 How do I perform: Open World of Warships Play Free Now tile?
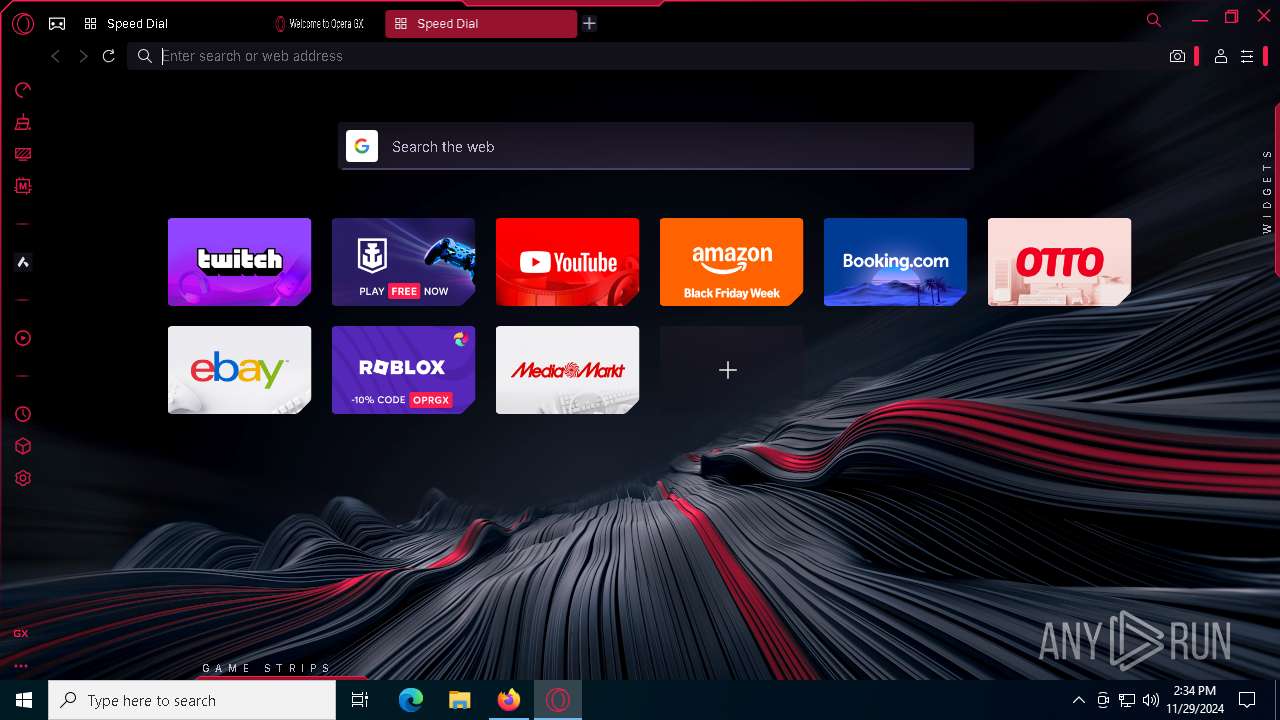click(x=403, y=262)
